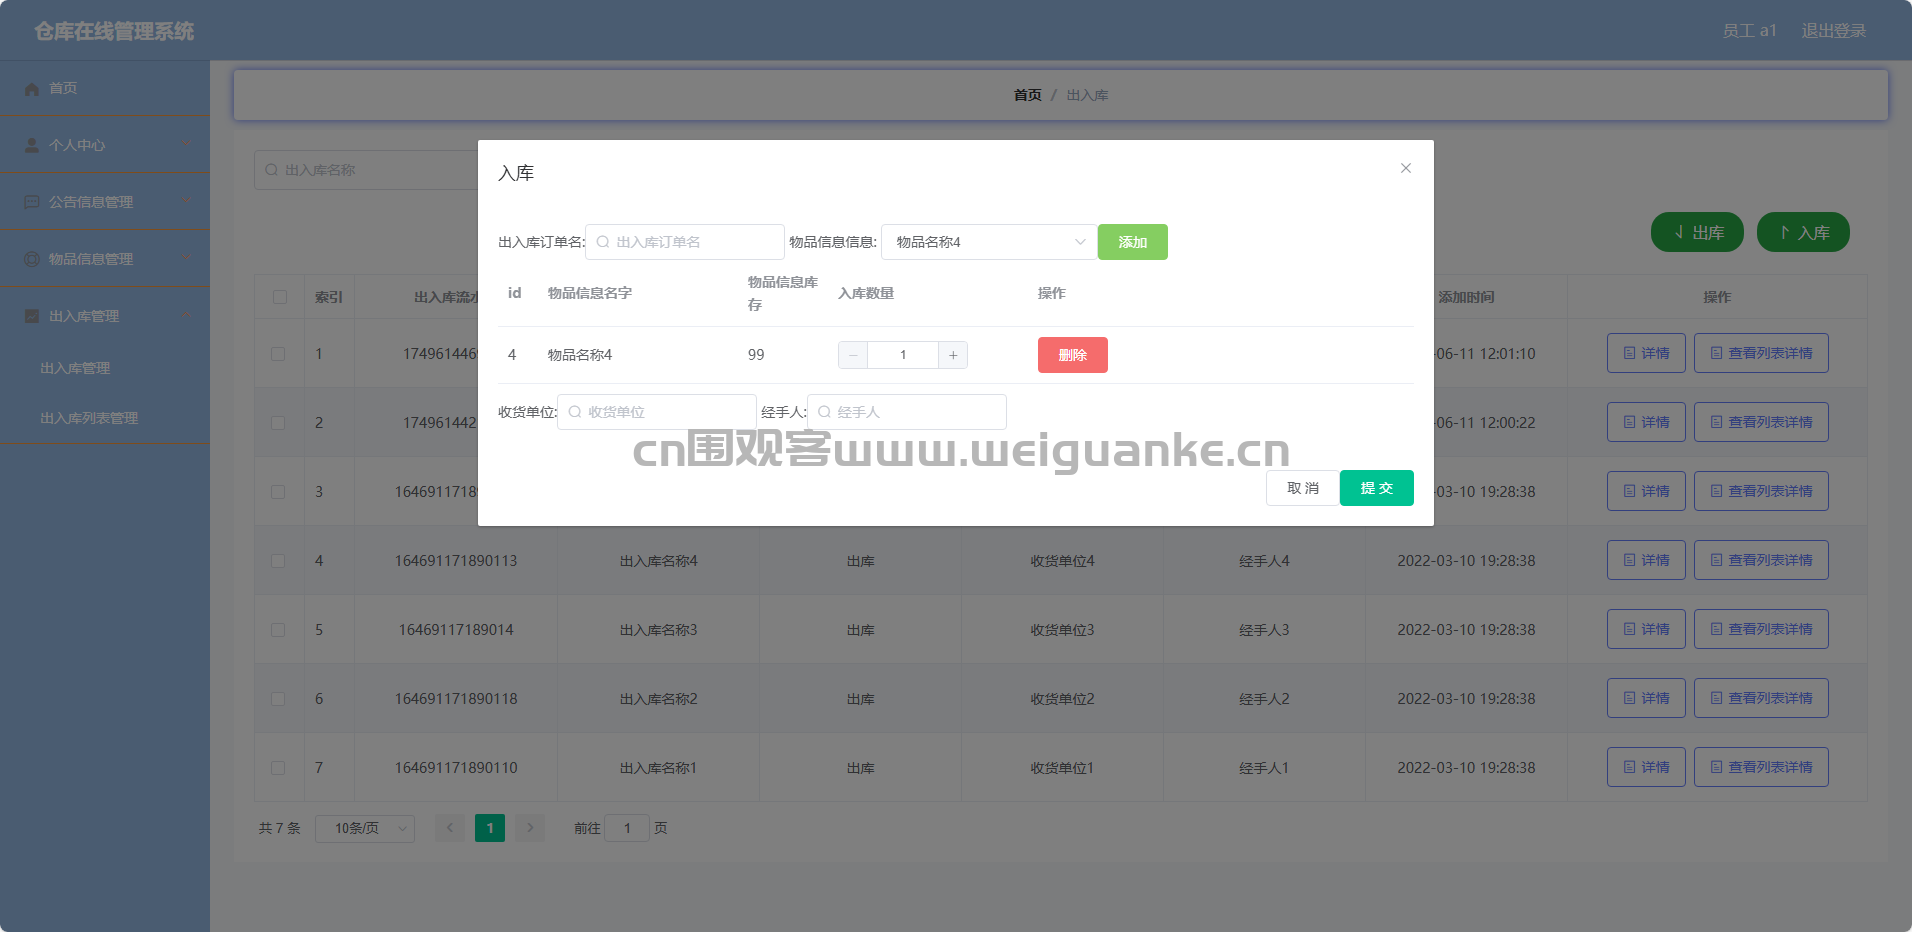Viewport: 1912px width, 932px height.
Task: Click 退出登录 in the header
Action: click(1833, 31)
